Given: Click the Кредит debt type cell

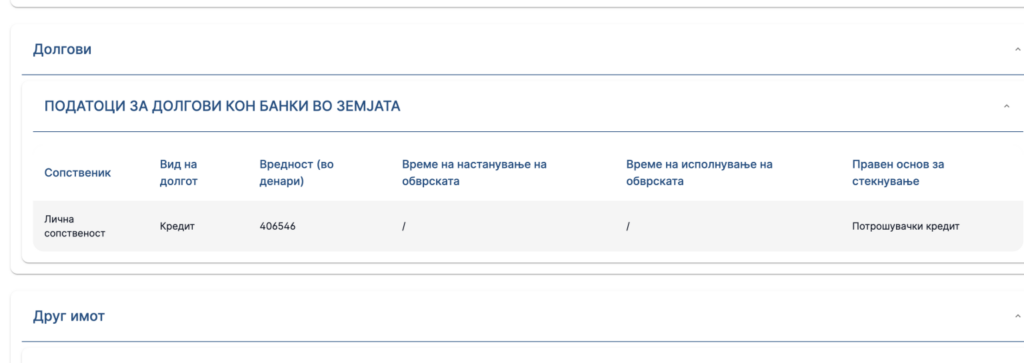Looking at the screenshot, I should pos(177,227).
